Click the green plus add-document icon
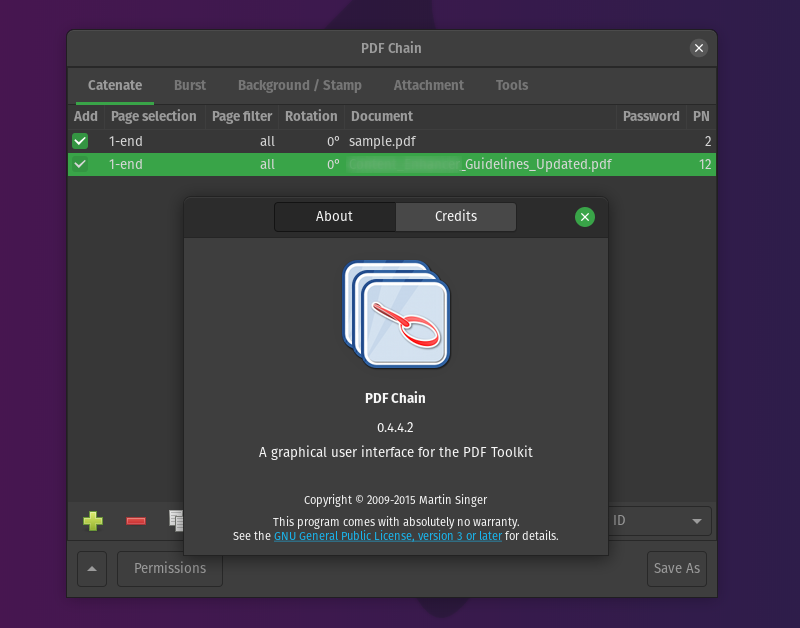The width and height of the screenshot is (800, 628). [x=93, y=521]
